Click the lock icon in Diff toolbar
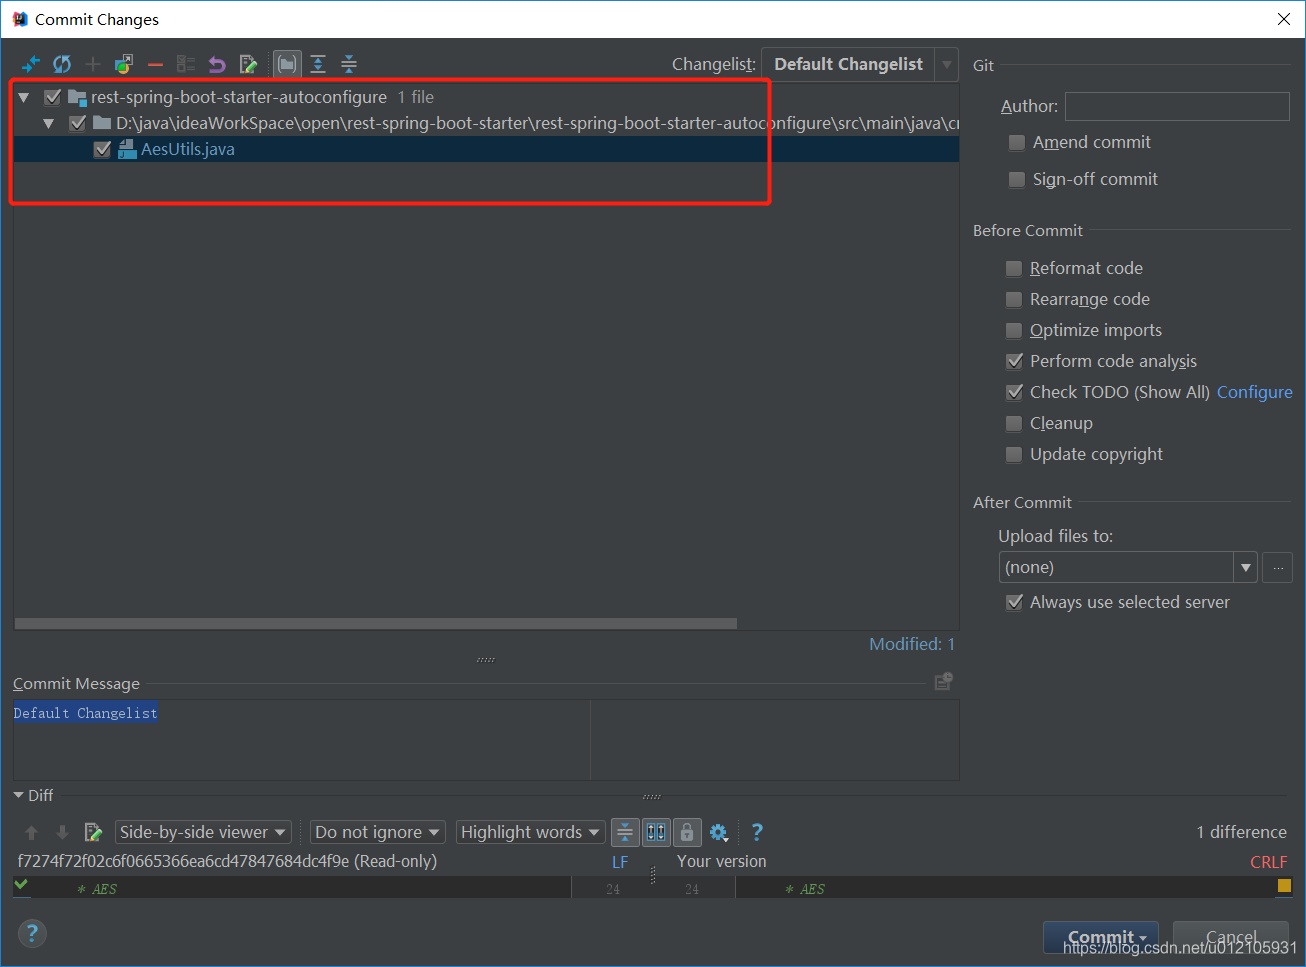The image size is (1306, 967). coord(686,832)
